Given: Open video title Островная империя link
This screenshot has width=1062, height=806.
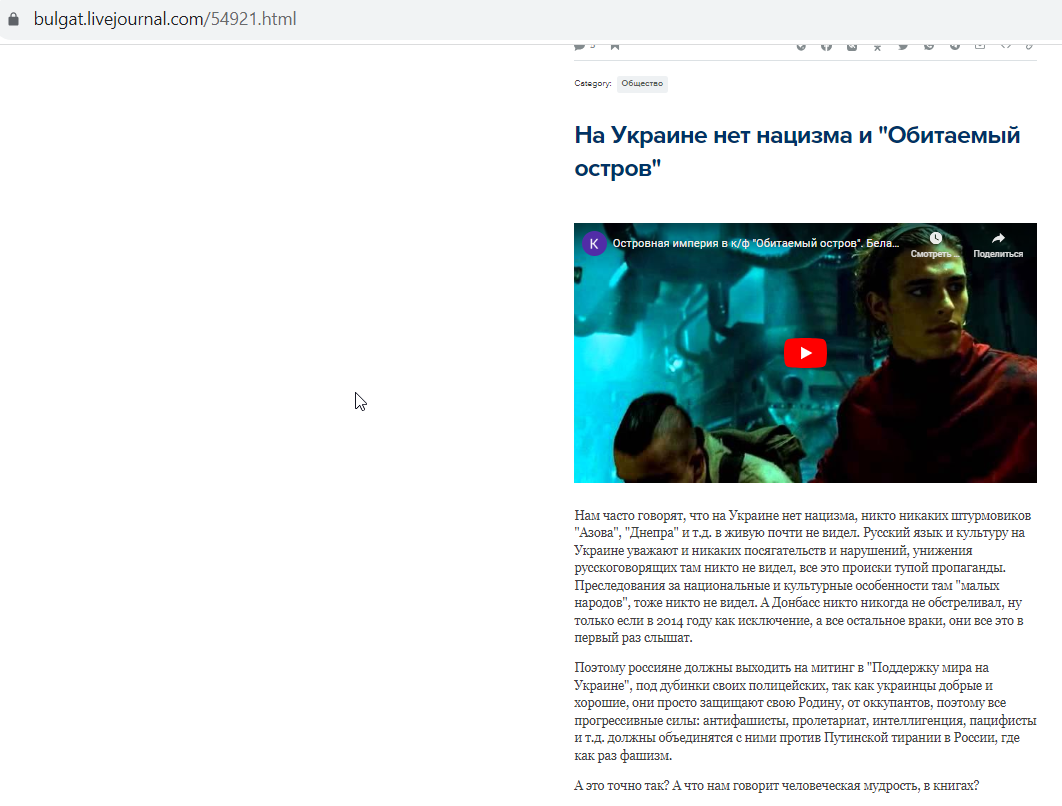Looking at the screenshot, I should tap(756, 243).
